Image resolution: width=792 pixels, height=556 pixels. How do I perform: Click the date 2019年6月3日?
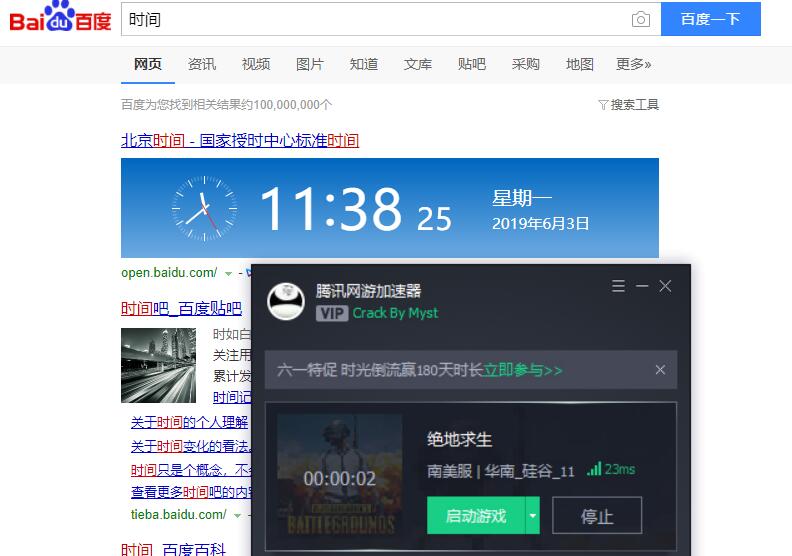pyautogui.click(x=540, y=224)
